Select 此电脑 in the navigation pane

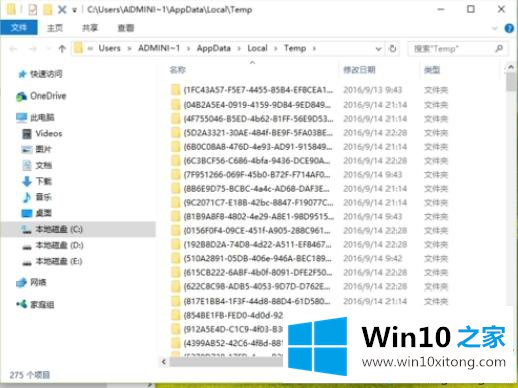(42, 117)
